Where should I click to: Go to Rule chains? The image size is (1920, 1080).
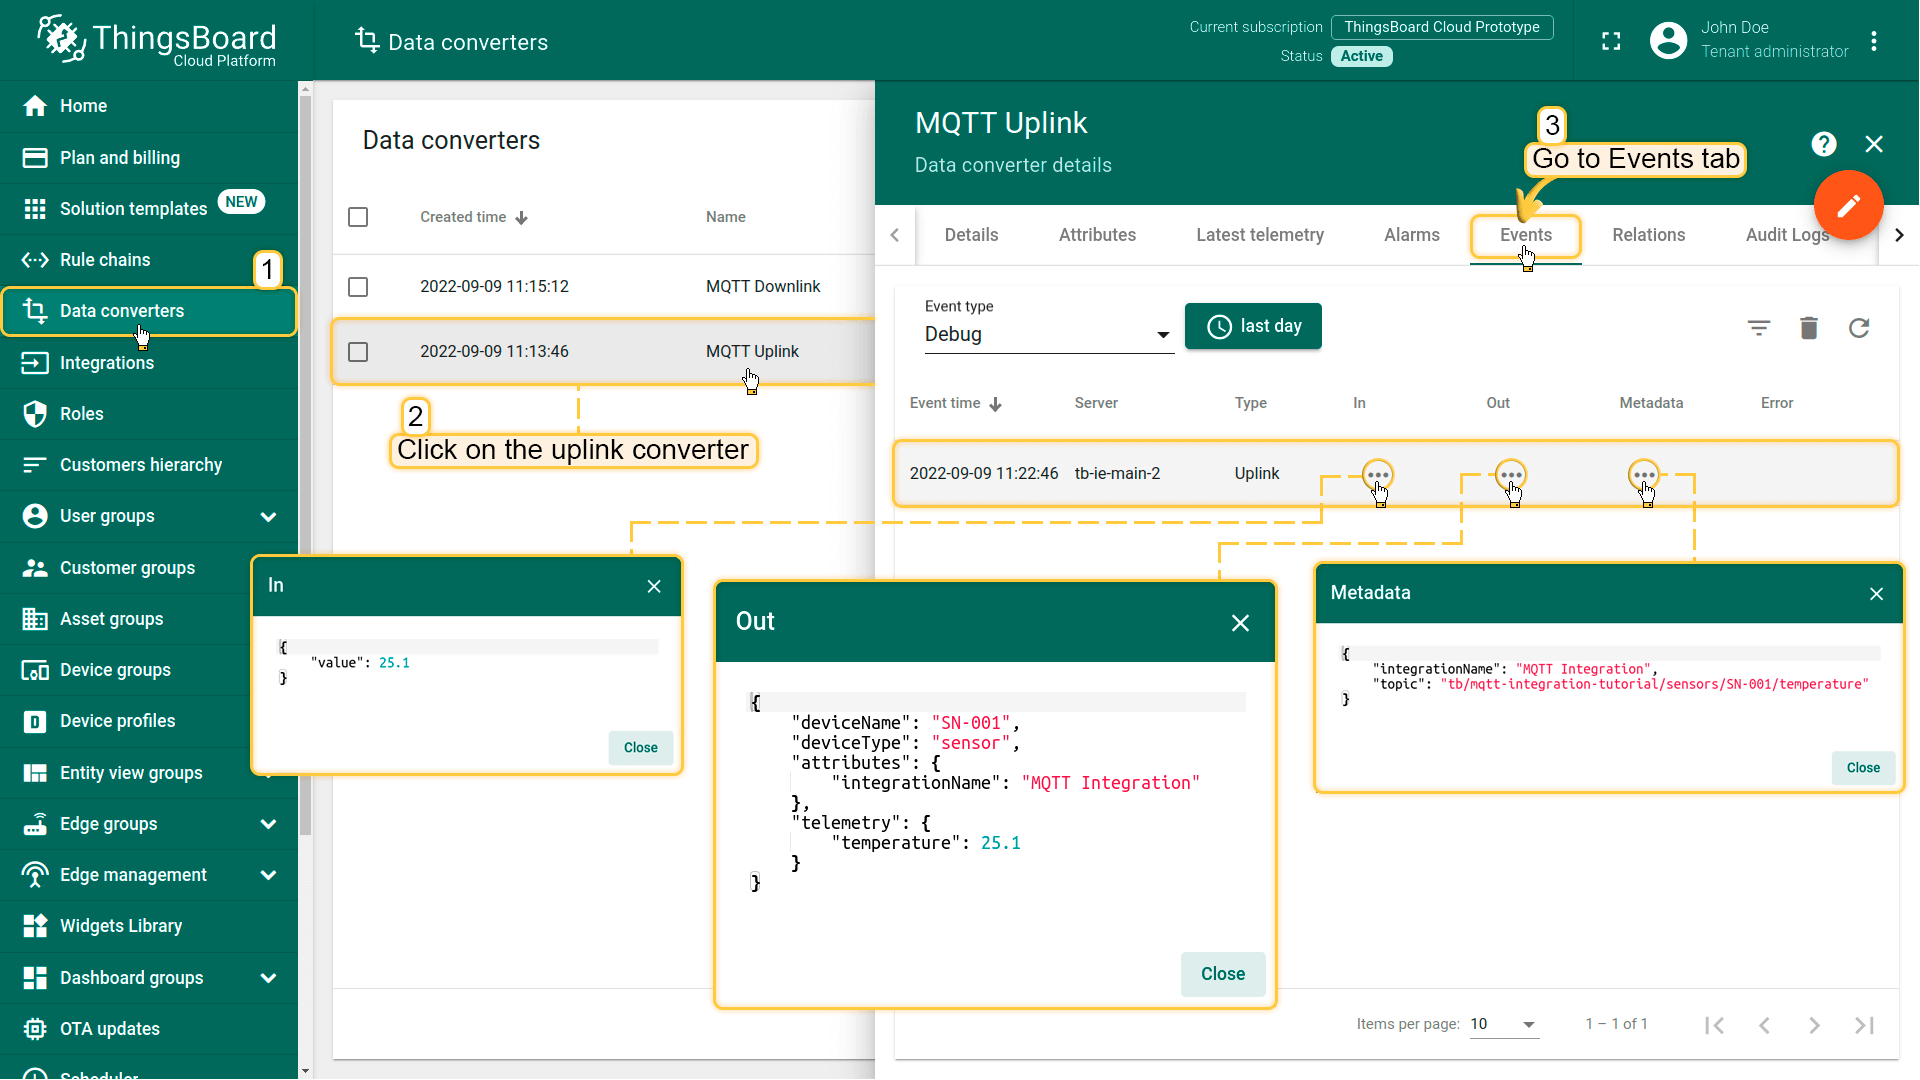149,260
